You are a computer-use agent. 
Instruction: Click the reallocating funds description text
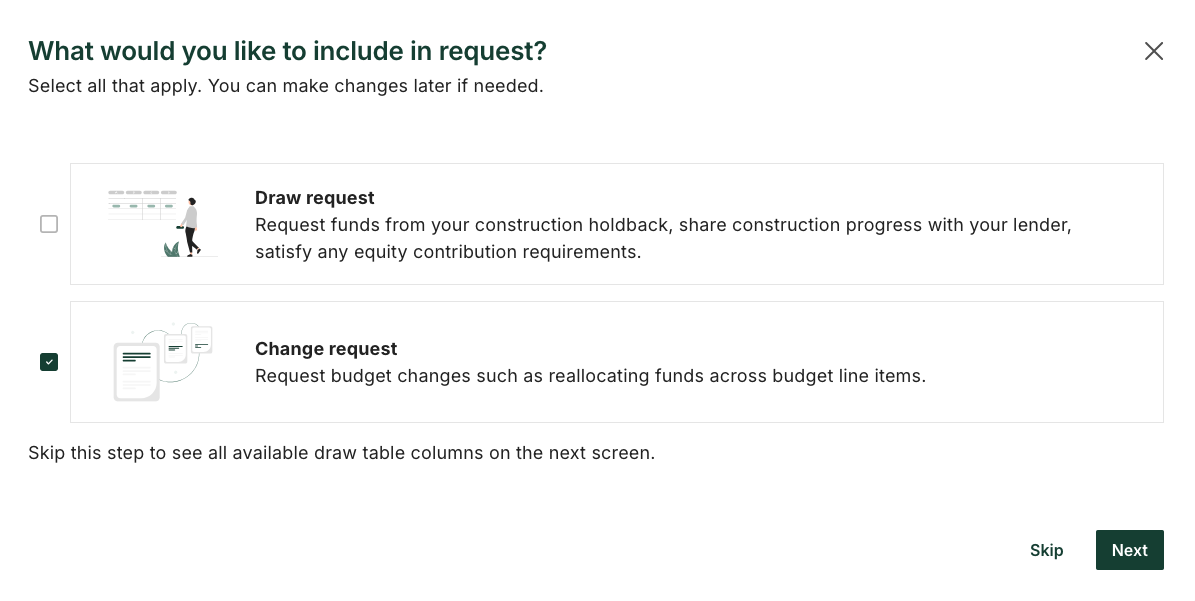click(590, 376)
